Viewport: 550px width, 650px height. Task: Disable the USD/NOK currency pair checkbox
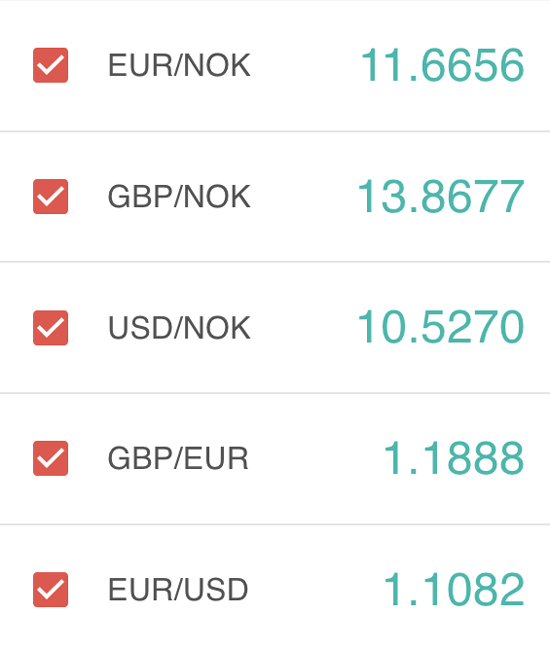pyautogui.click(x=51, y=327)
